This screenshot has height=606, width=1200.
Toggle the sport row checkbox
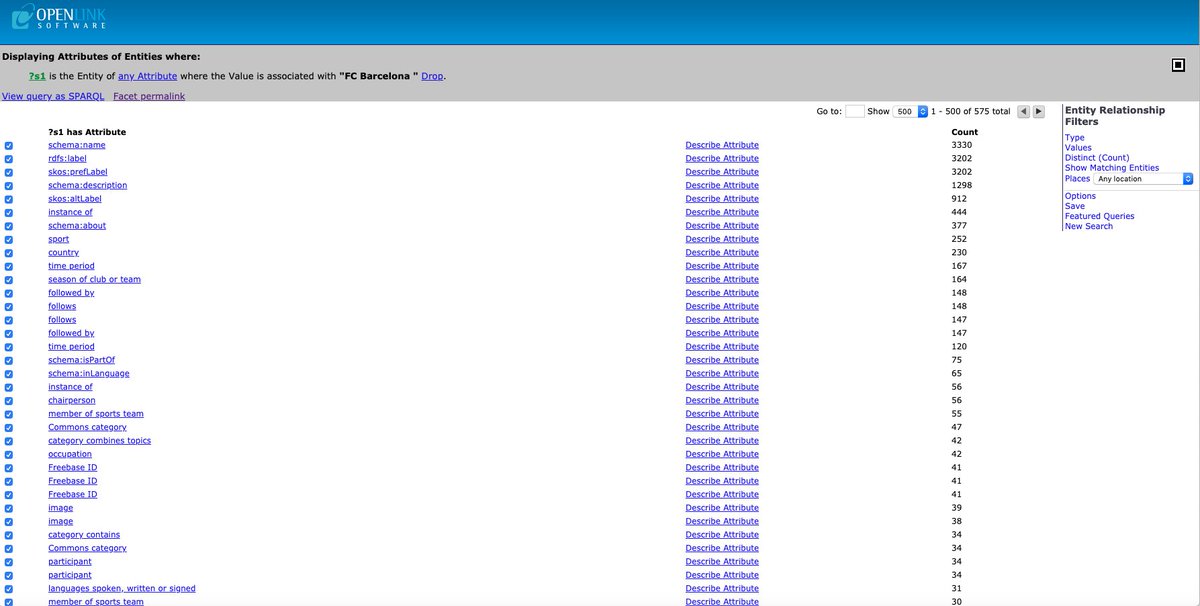tap(9, 240)
